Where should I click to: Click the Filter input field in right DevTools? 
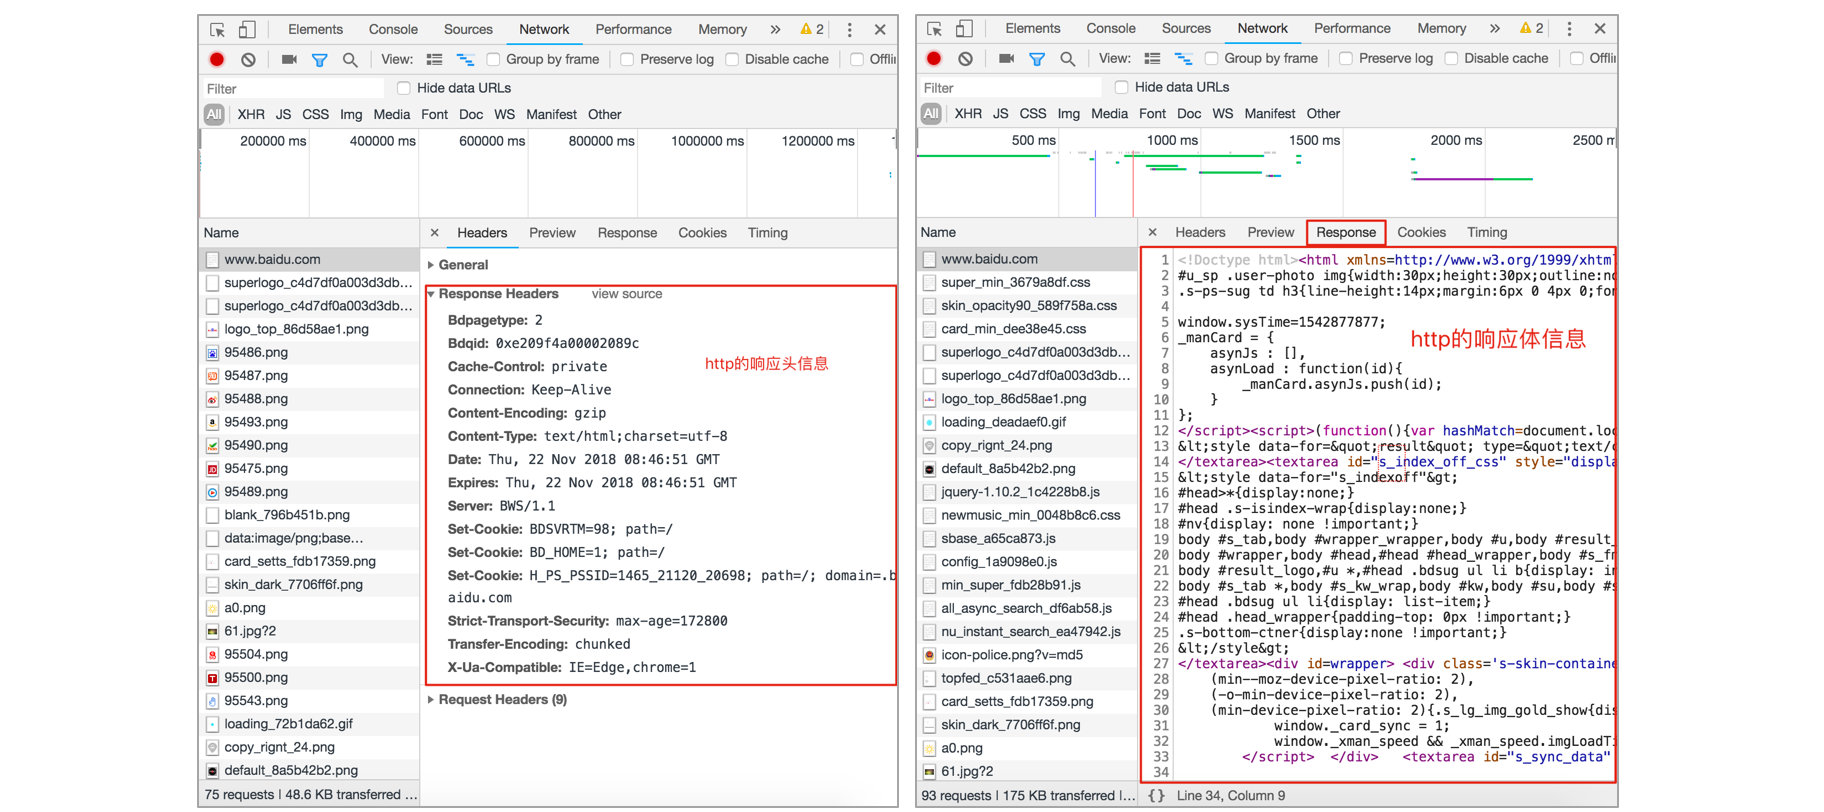click(1010, 88)
